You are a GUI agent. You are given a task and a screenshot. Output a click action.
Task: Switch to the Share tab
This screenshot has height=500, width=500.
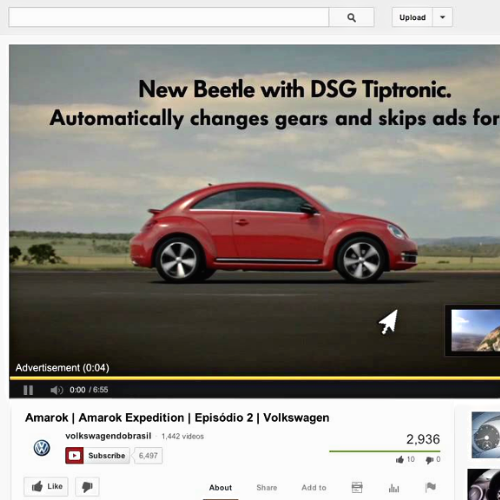coord(267,488)
